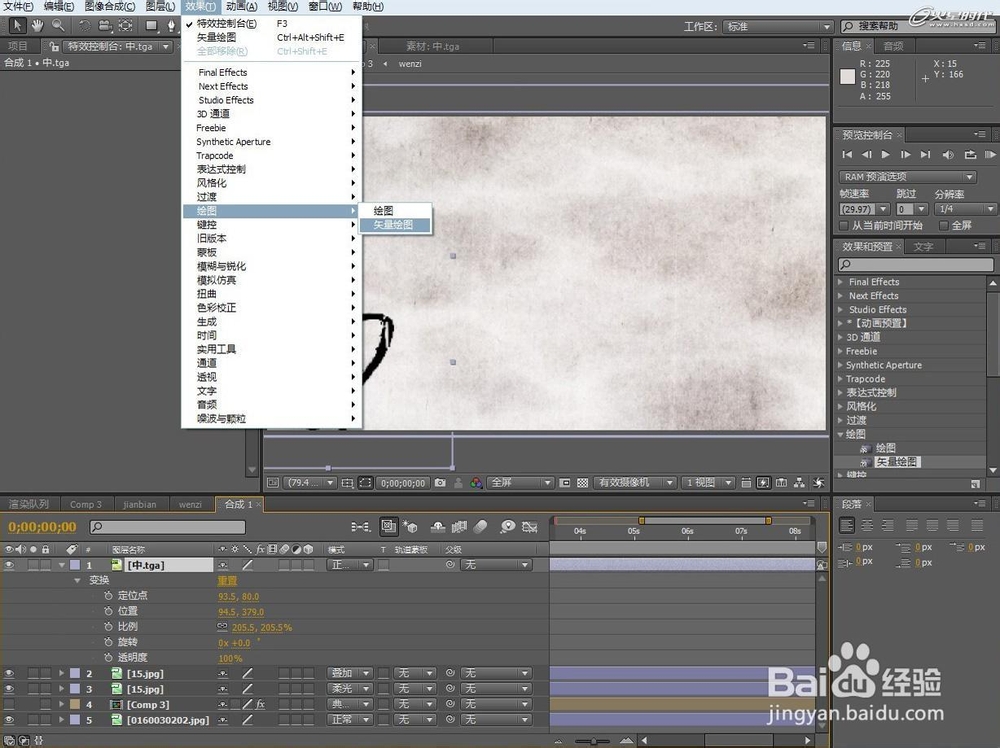Hide layer 2 [15.jpg] eye icon
The height and width of the screenshot is (748, 1000).
tap(9, 673)
